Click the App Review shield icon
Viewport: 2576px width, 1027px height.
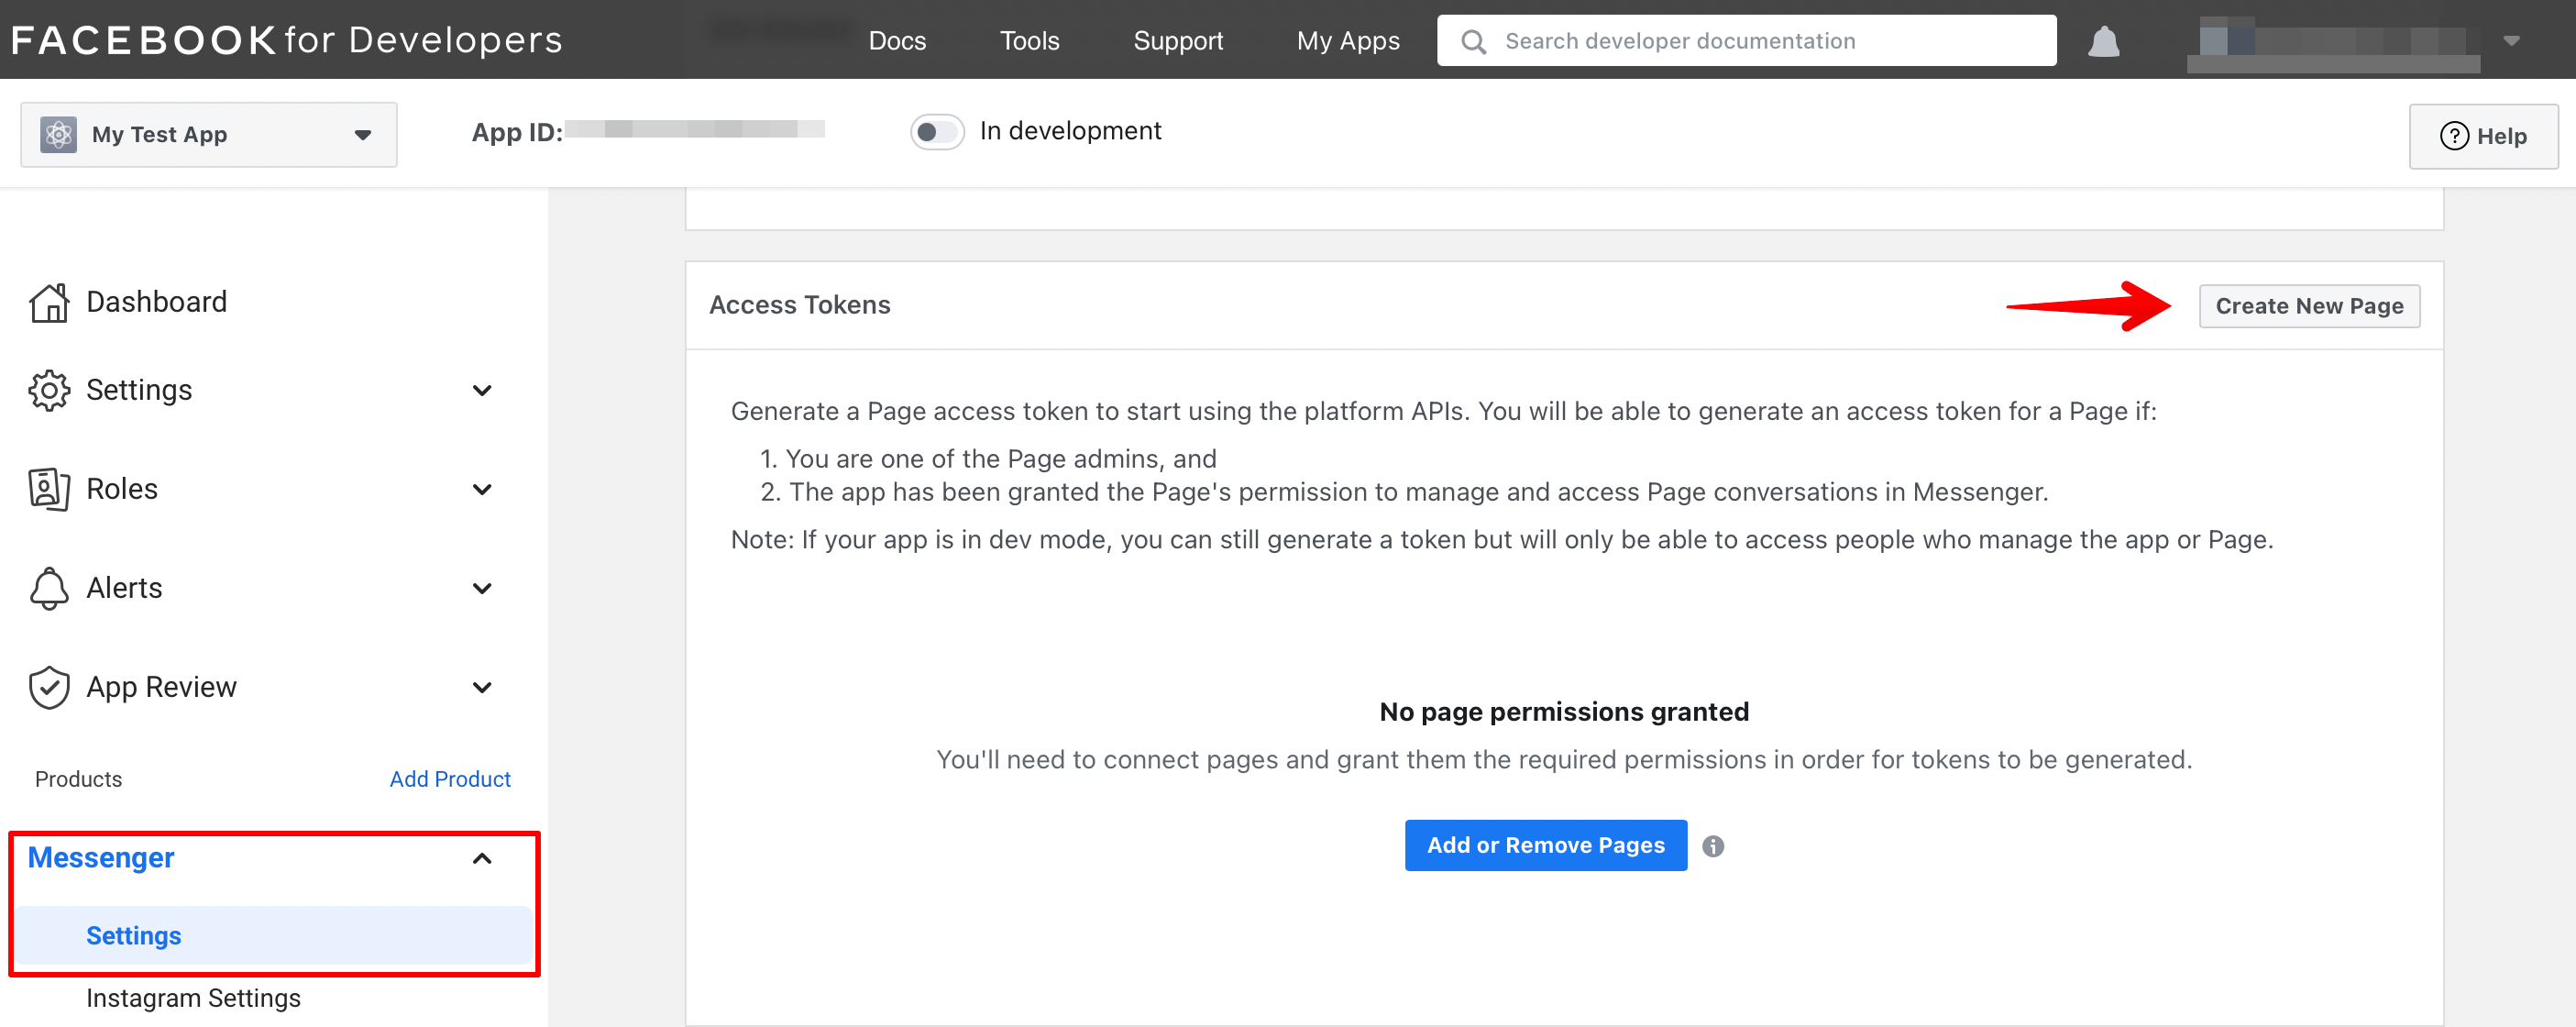tap(49, 687)
